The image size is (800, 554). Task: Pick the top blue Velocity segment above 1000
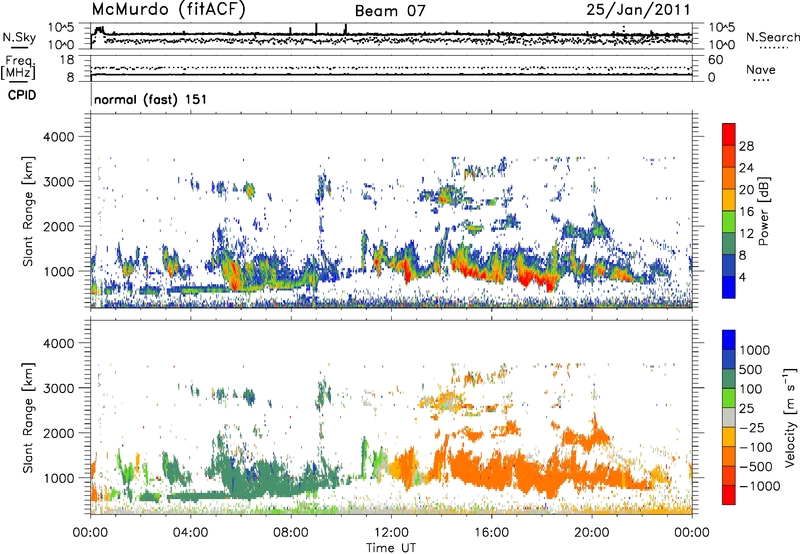click(729, 340)
